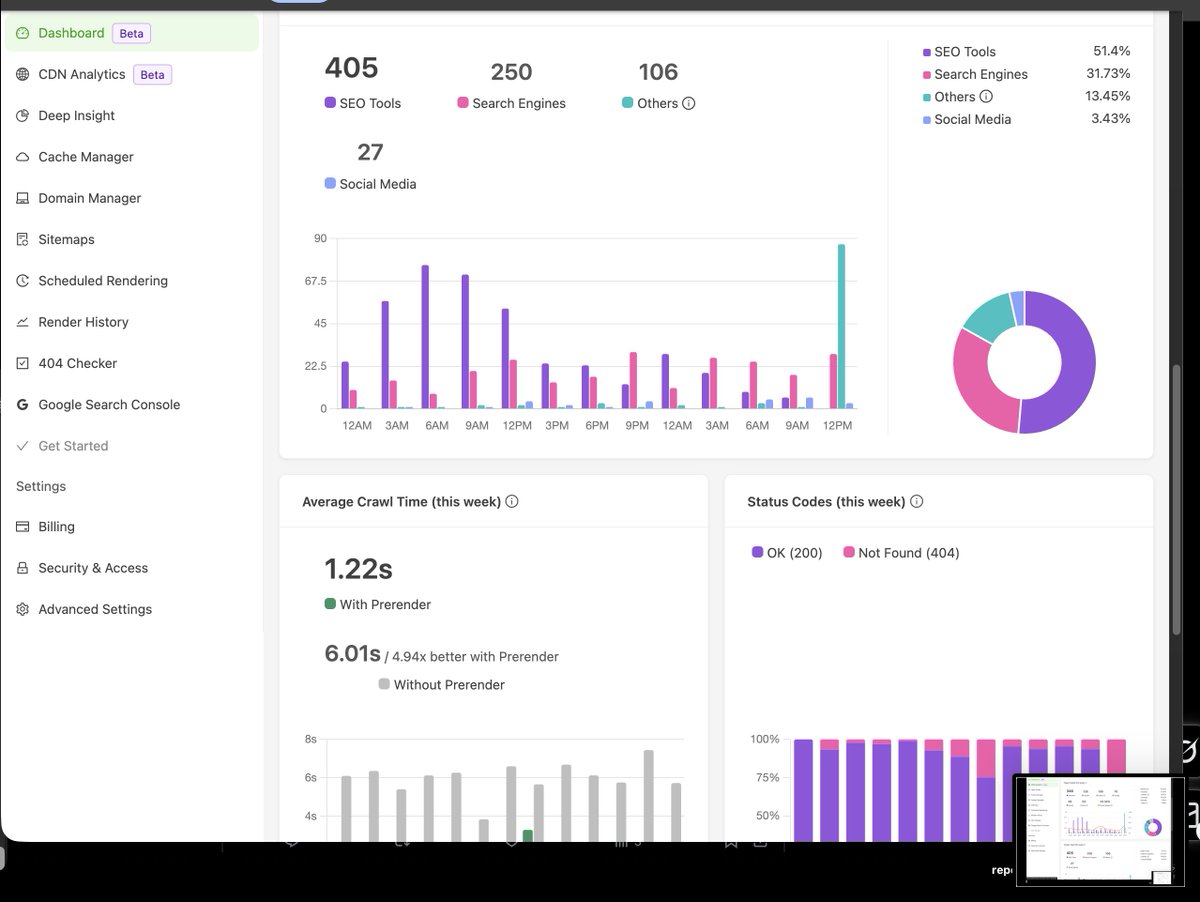1200x902 pixels.
Task: Click the Render History chart icon
Action: [x=23, y=322]
